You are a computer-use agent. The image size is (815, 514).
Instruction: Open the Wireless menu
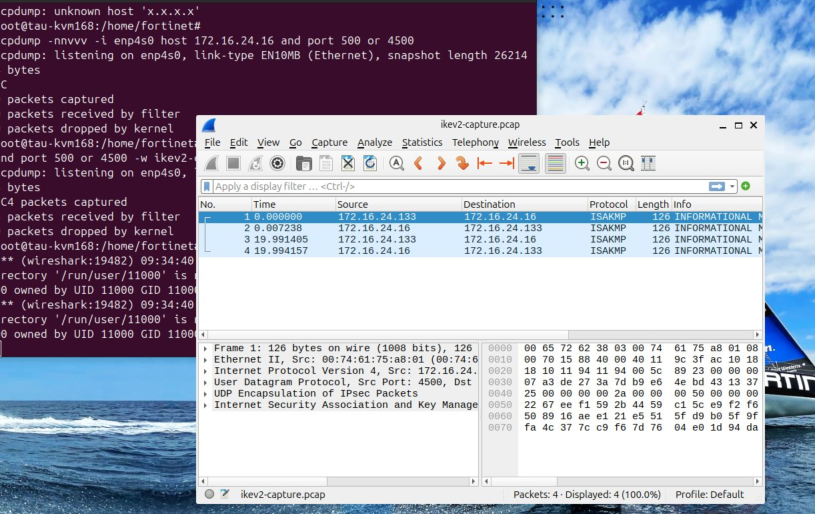tap(527, 142)
